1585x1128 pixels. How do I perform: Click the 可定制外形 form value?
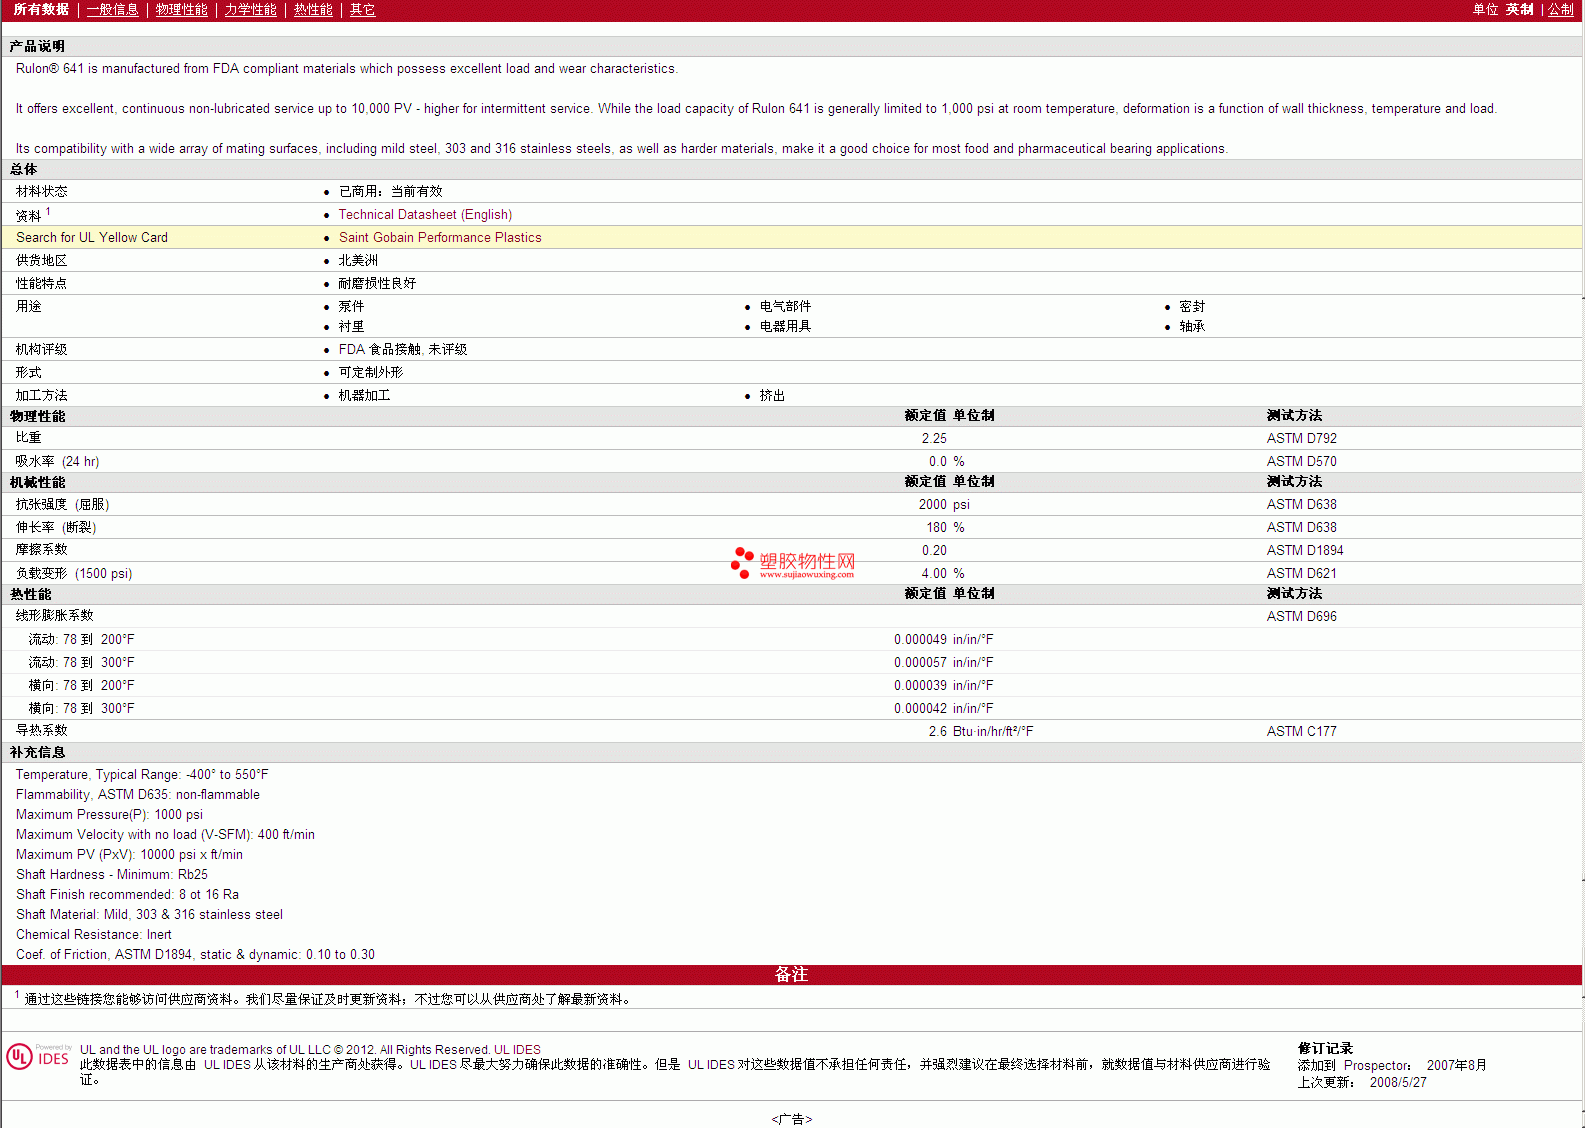click(x=371, y=372)
